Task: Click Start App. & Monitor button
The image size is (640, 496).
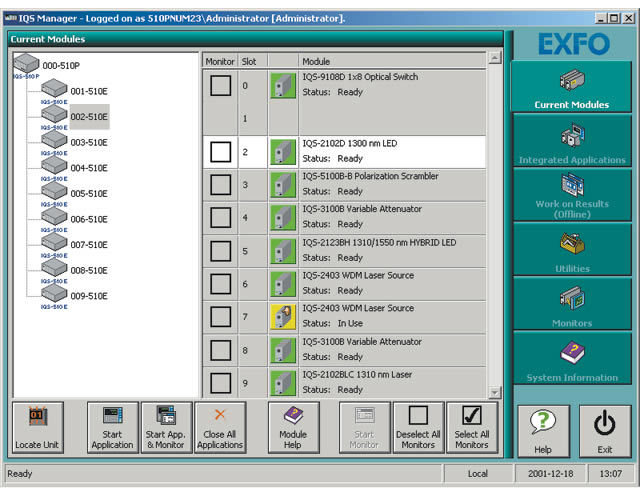Action: [x=166, y=427]
